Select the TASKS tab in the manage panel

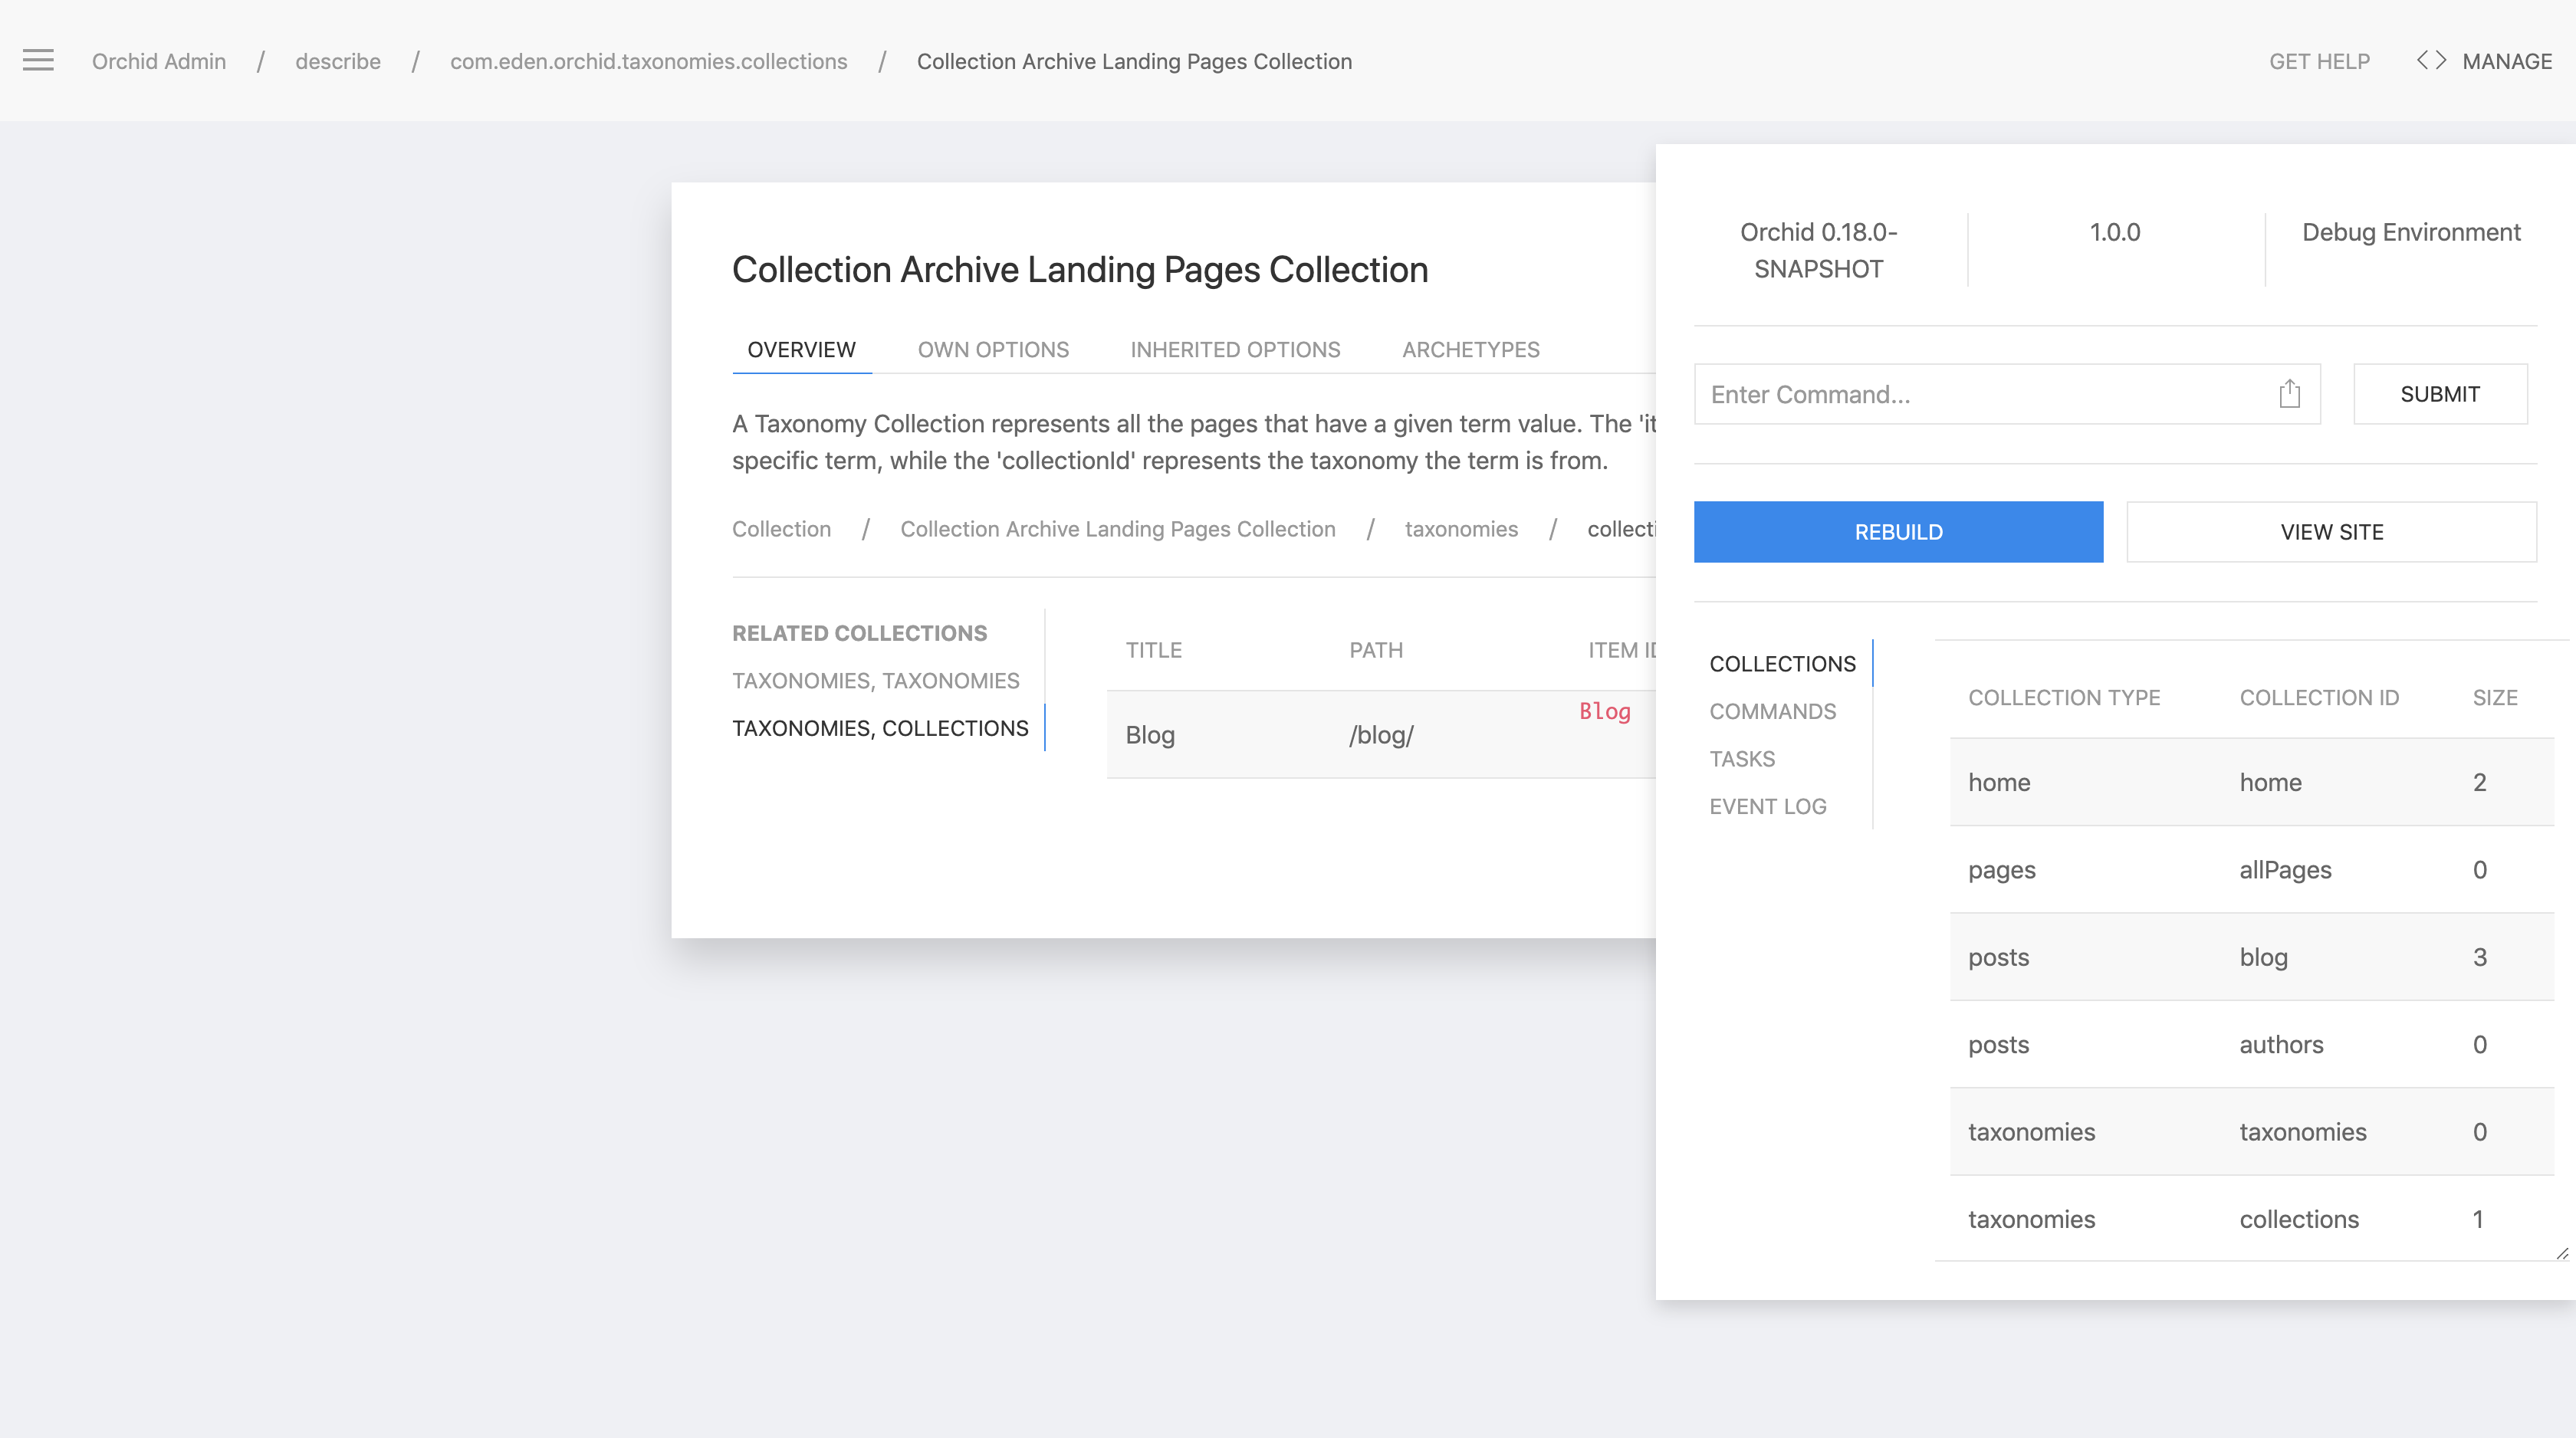(1742, 759)
